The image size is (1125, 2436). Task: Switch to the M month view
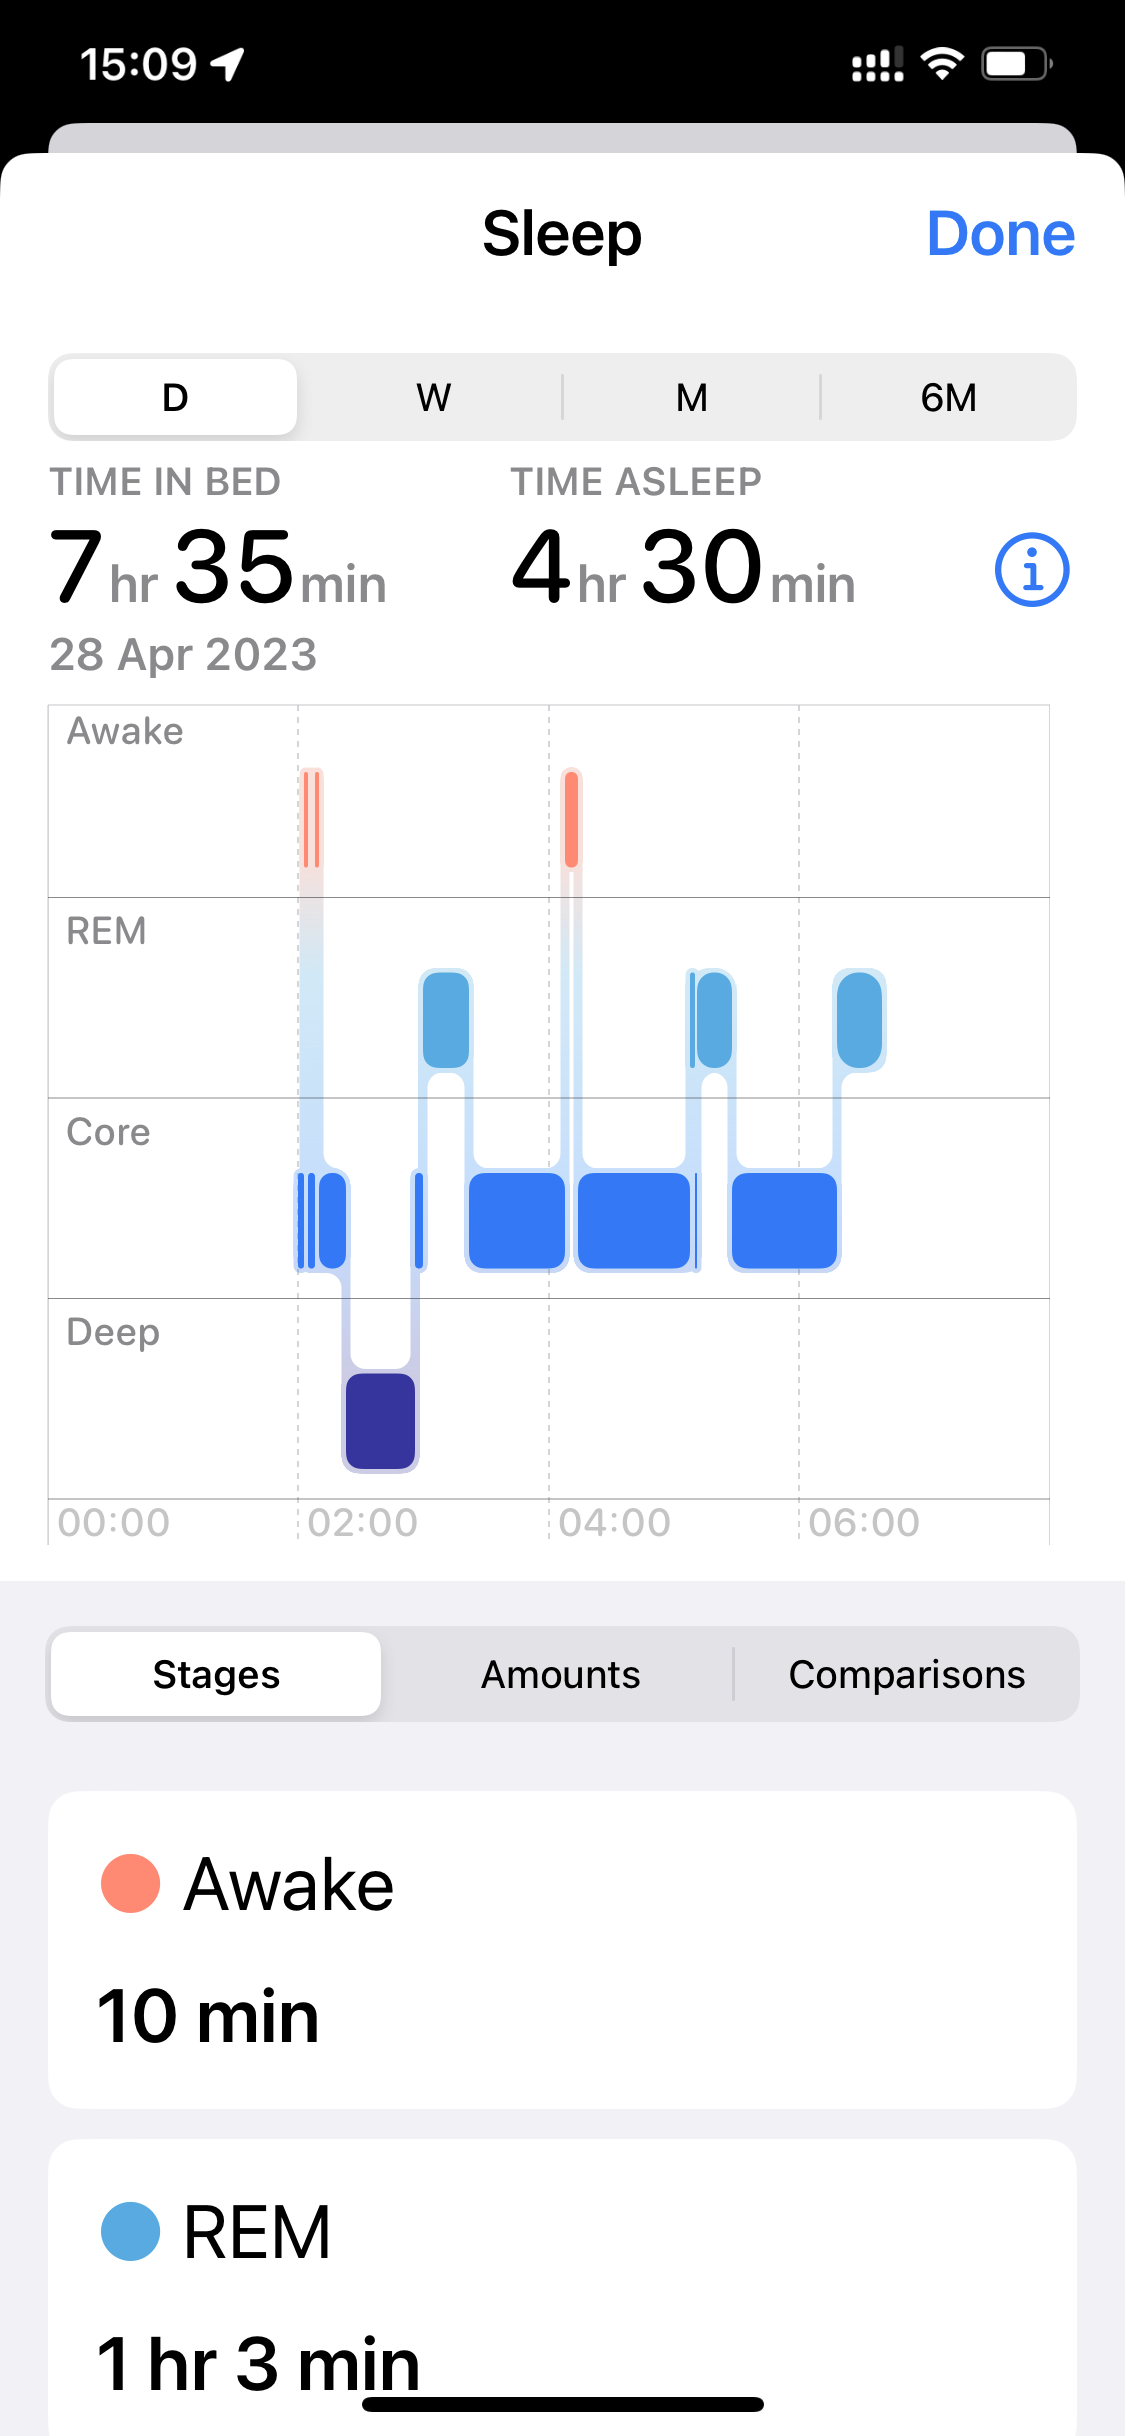(x=691, y=398)
